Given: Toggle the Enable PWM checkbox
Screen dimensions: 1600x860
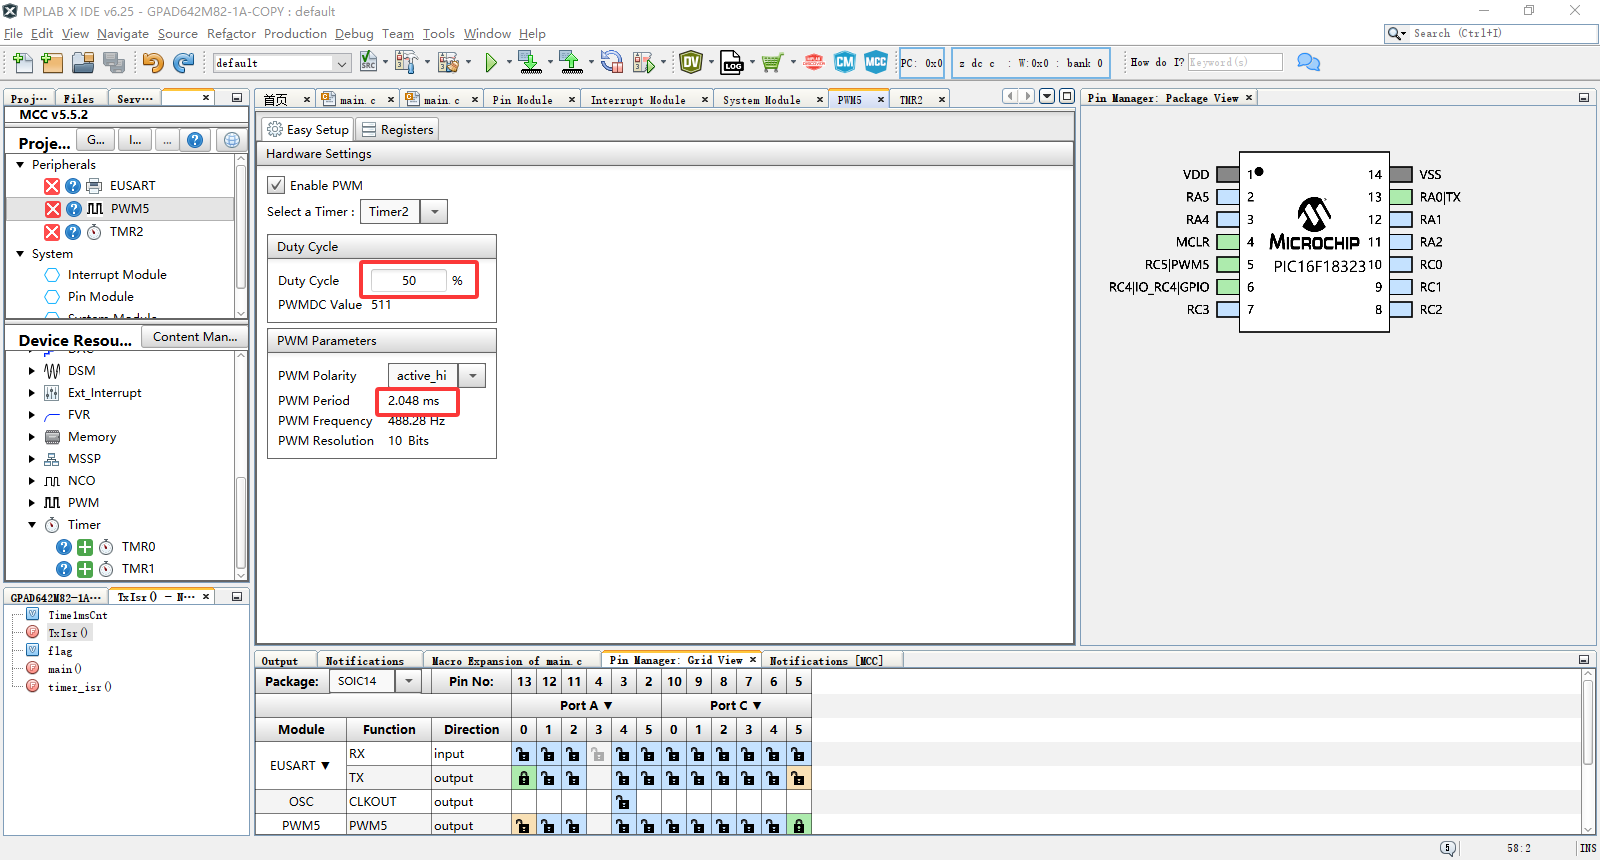Looking at the screenshot, I should pyautogui.click(x=276, y=185).
